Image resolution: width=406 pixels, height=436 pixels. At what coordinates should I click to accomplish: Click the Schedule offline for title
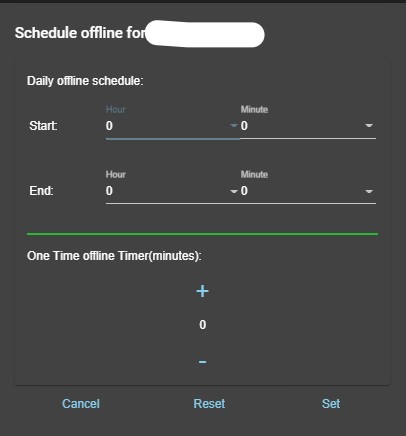point(80,33)
